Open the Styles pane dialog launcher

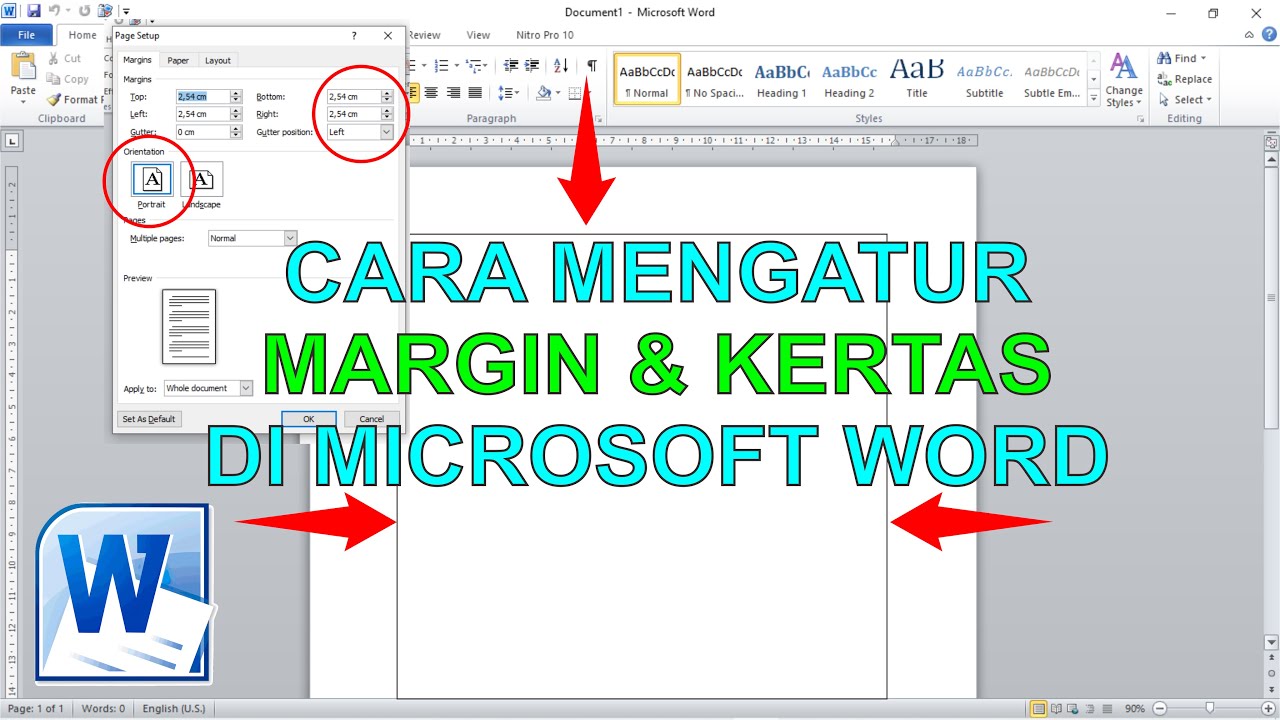pyautogui.click(x=1141, y=119)
